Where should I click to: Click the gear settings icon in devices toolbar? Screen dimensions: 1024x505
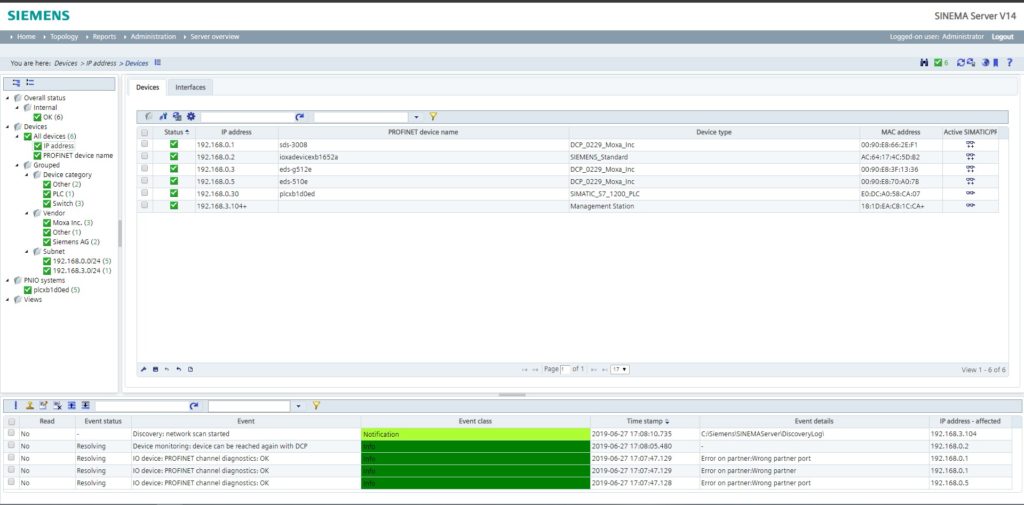point(191,117)
